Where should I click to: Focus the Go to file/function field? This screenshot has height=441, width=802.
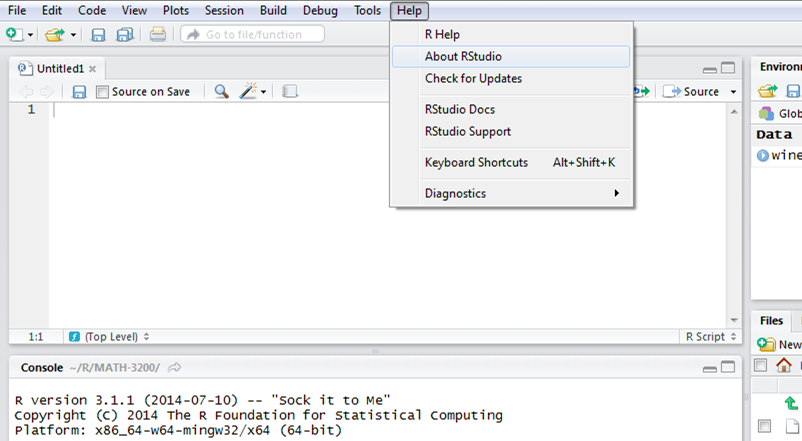point(253,34)
